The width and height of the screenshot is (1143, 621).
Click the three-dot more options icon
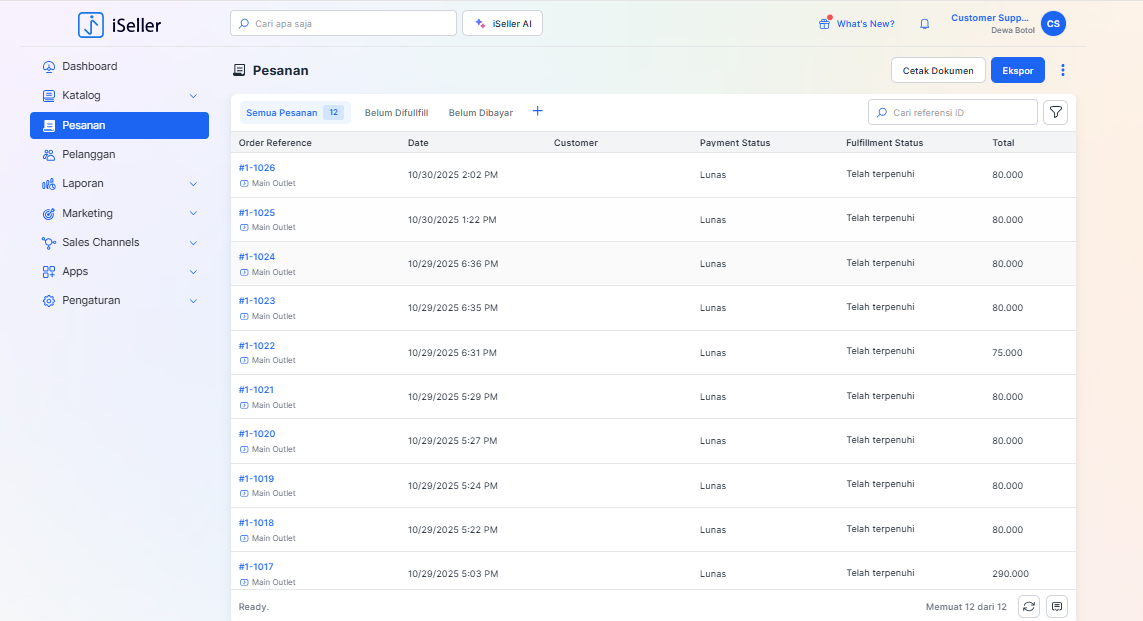coord(1063,70)
